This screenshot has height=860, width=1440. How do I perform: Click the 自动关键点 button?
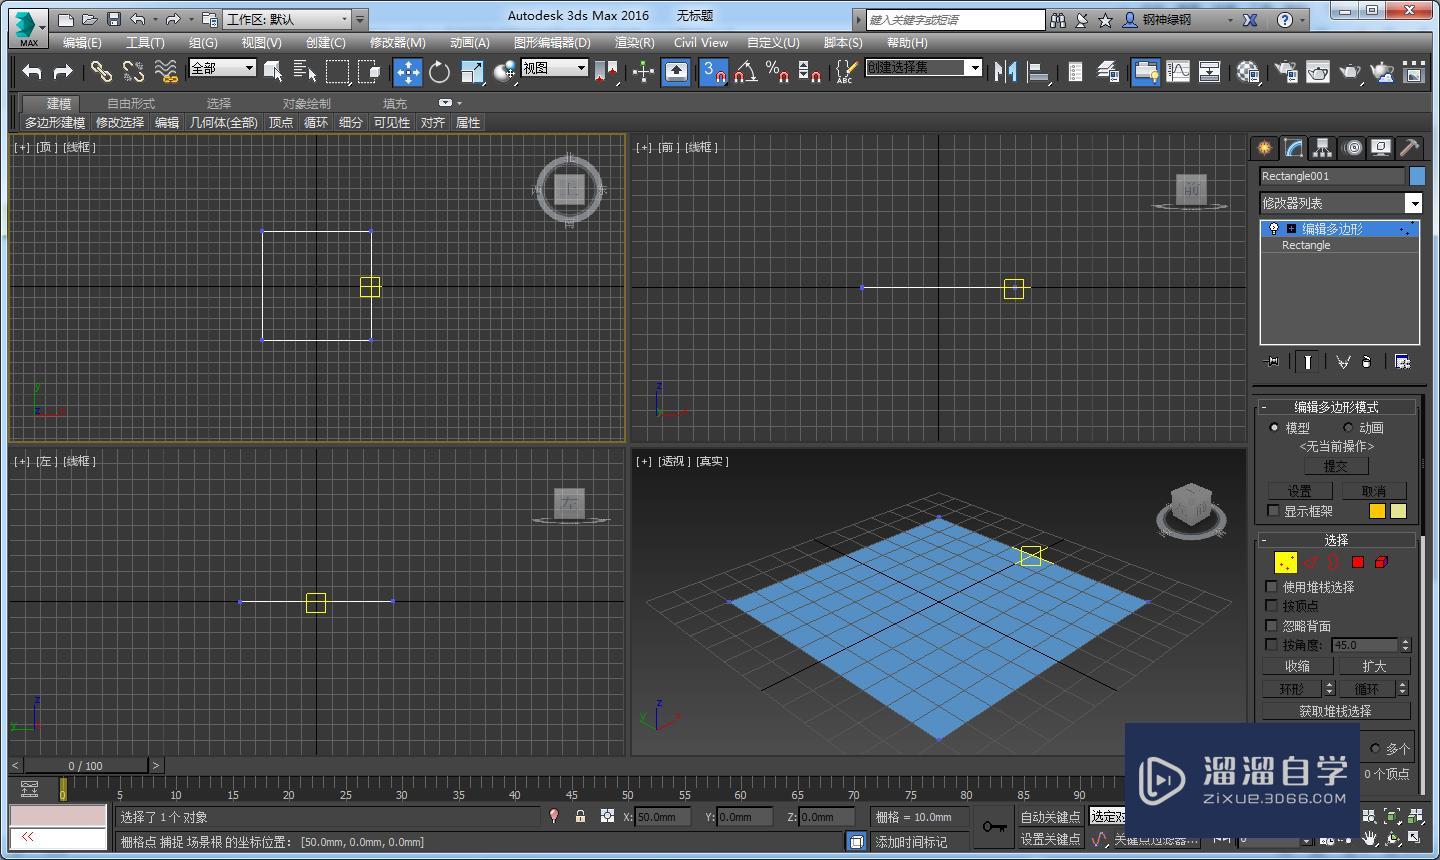point(1050,817)
